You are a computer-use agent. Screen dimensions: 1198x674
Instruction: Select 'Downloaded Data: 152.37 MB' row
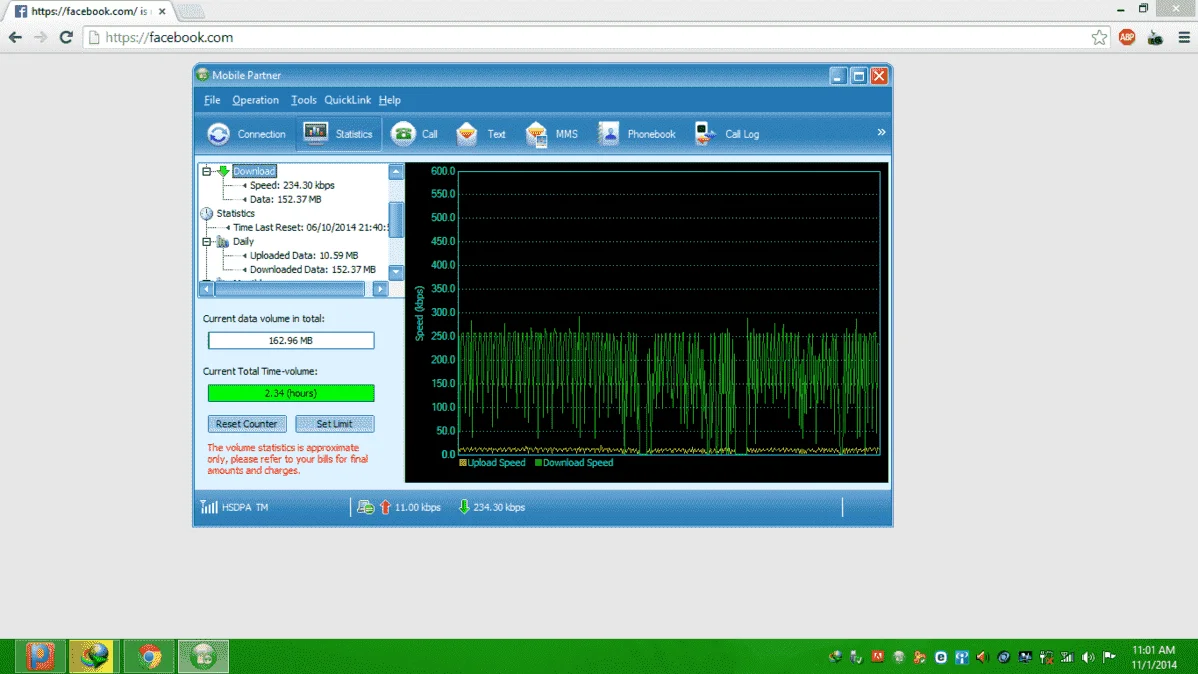tap(312, 270)
